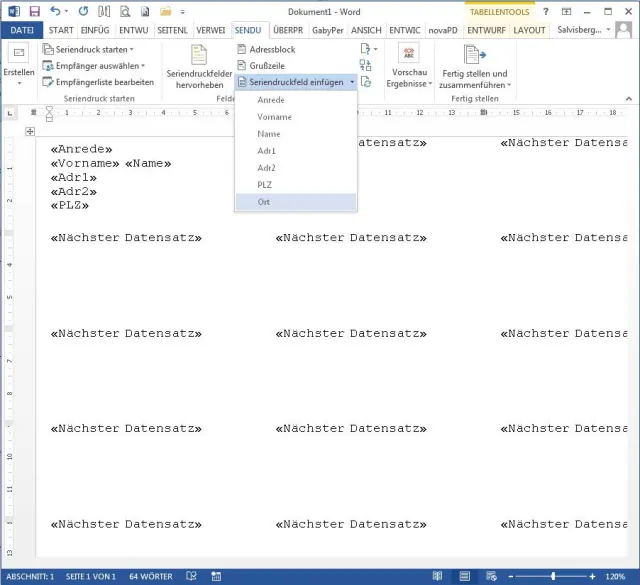Screen dimensions: 640x585
Task: Click the Undo arrow icon
Action: (55, 11)
